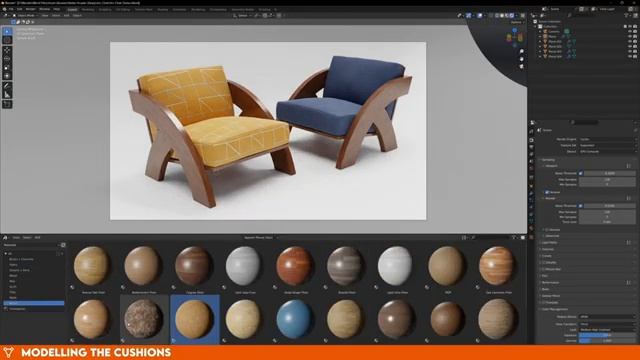The image size is (640, 360).
Task: Open the Material properties tab icon
Action: coord(531,229)
